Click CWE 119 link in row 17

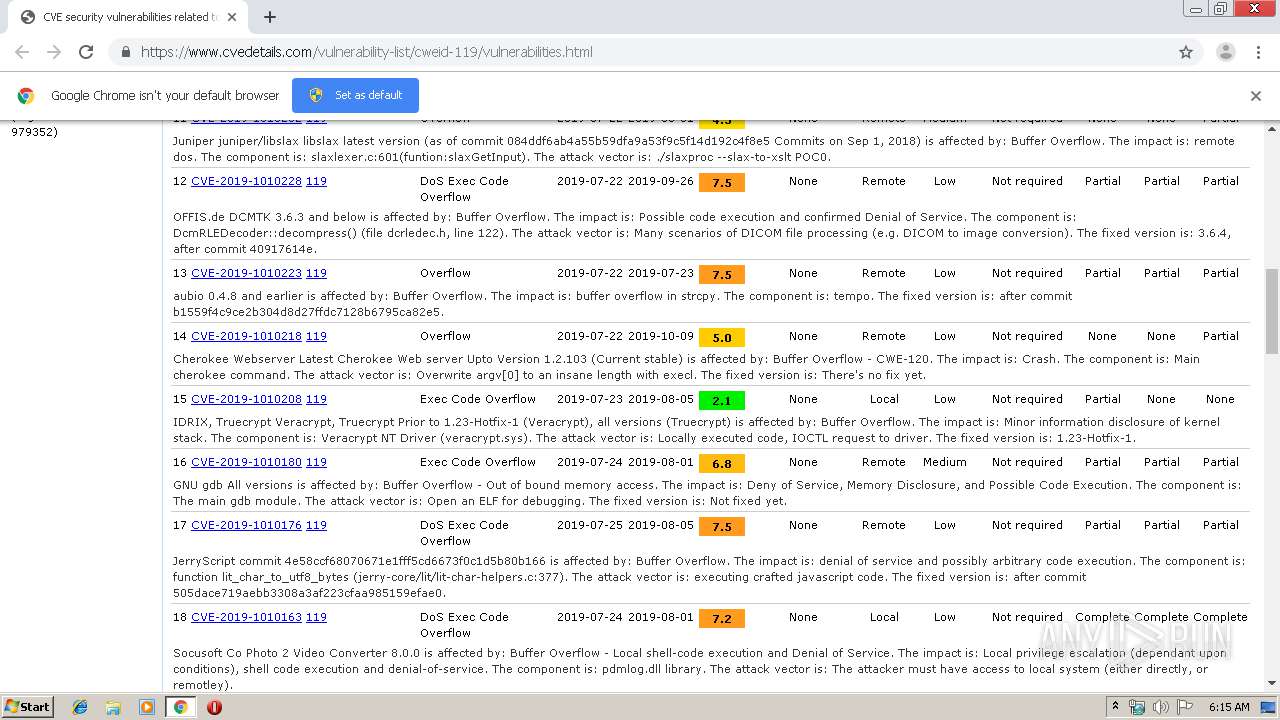click(x=316, y=525)
